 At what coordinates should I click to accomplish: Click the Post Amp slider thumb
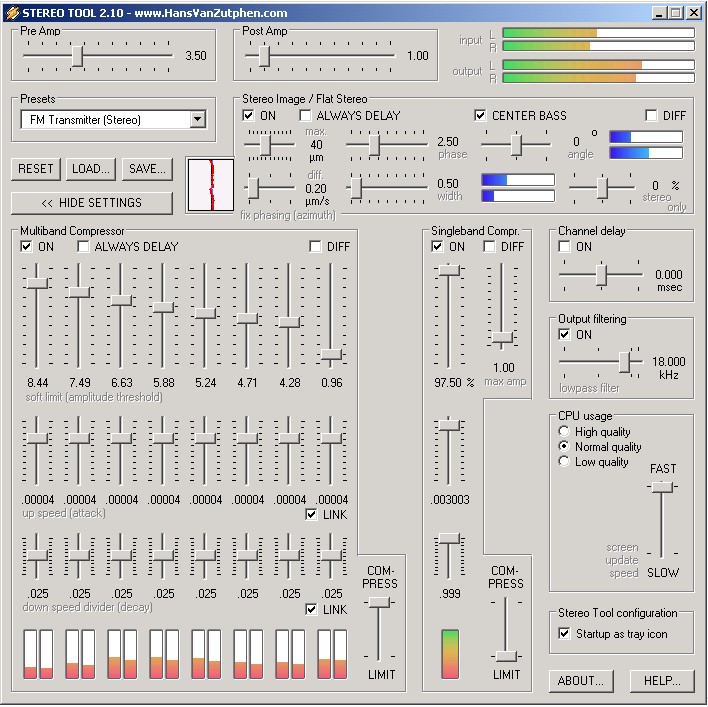(264, 56)
